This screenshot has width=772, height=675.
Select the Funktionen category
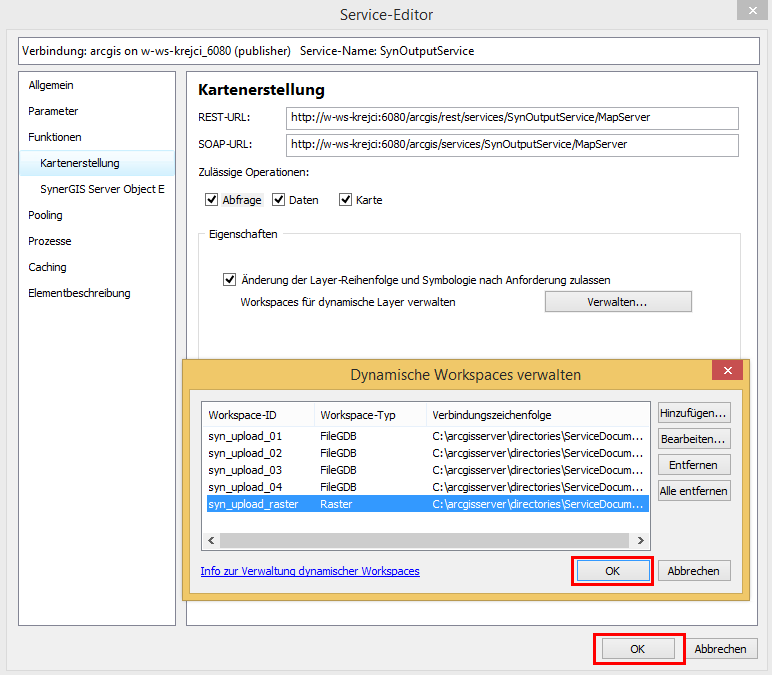click(55, 137)
